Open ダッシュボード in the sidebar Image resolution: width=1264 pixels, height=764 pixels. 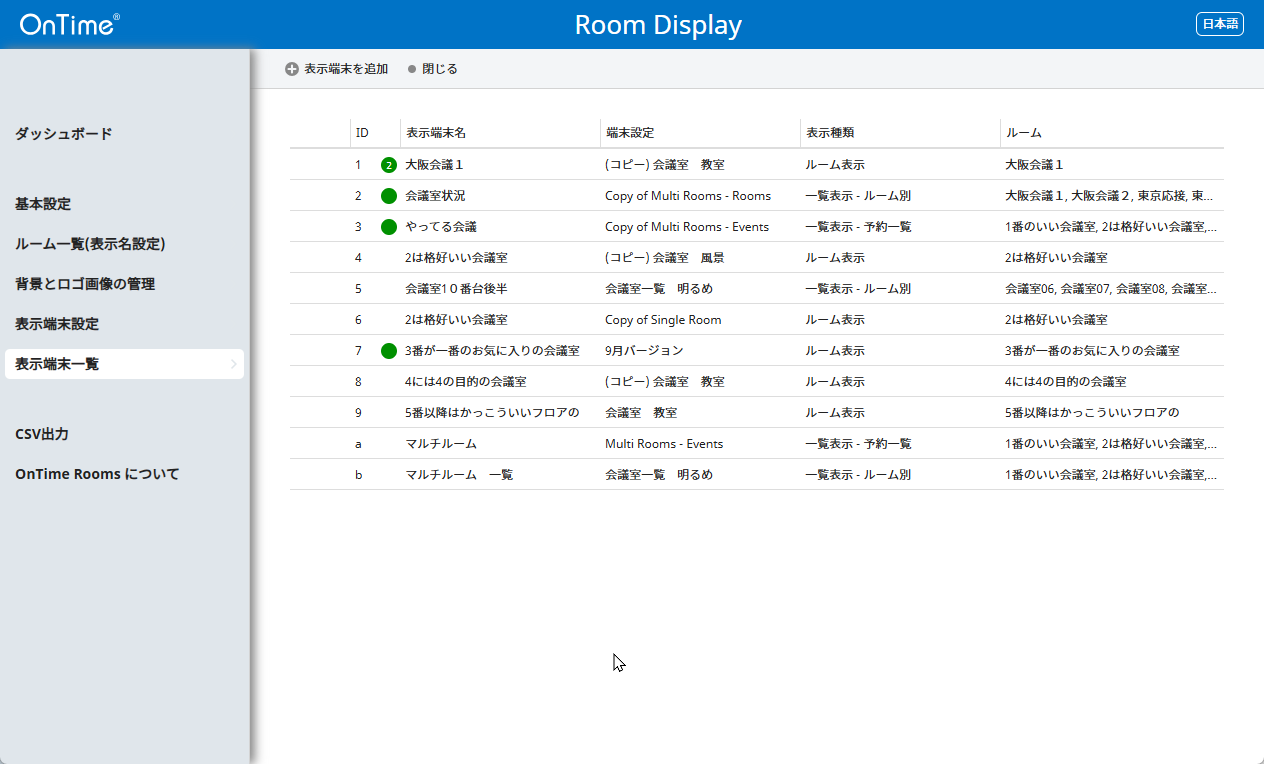click(64, 134)
